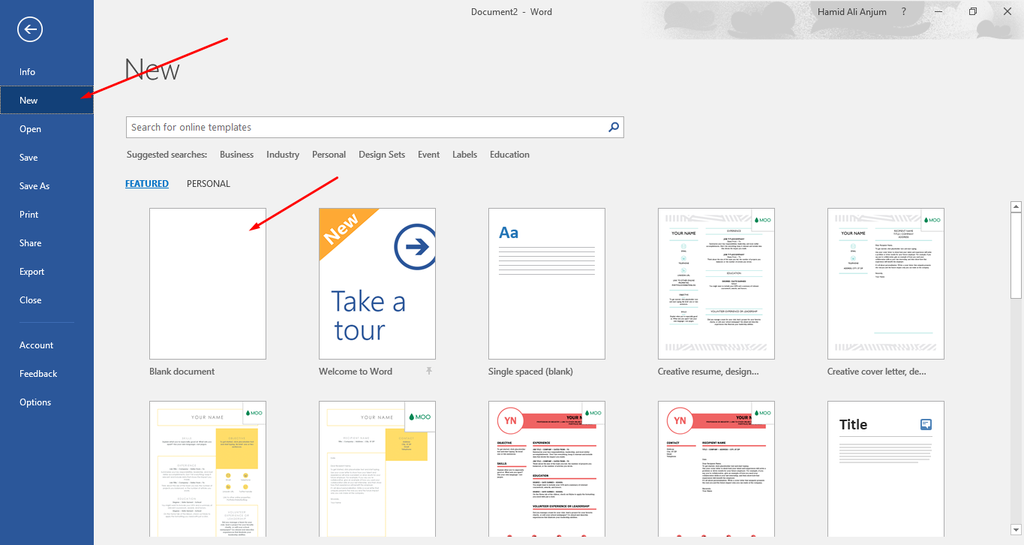Close the document via sidebar Close

(46, 300)
